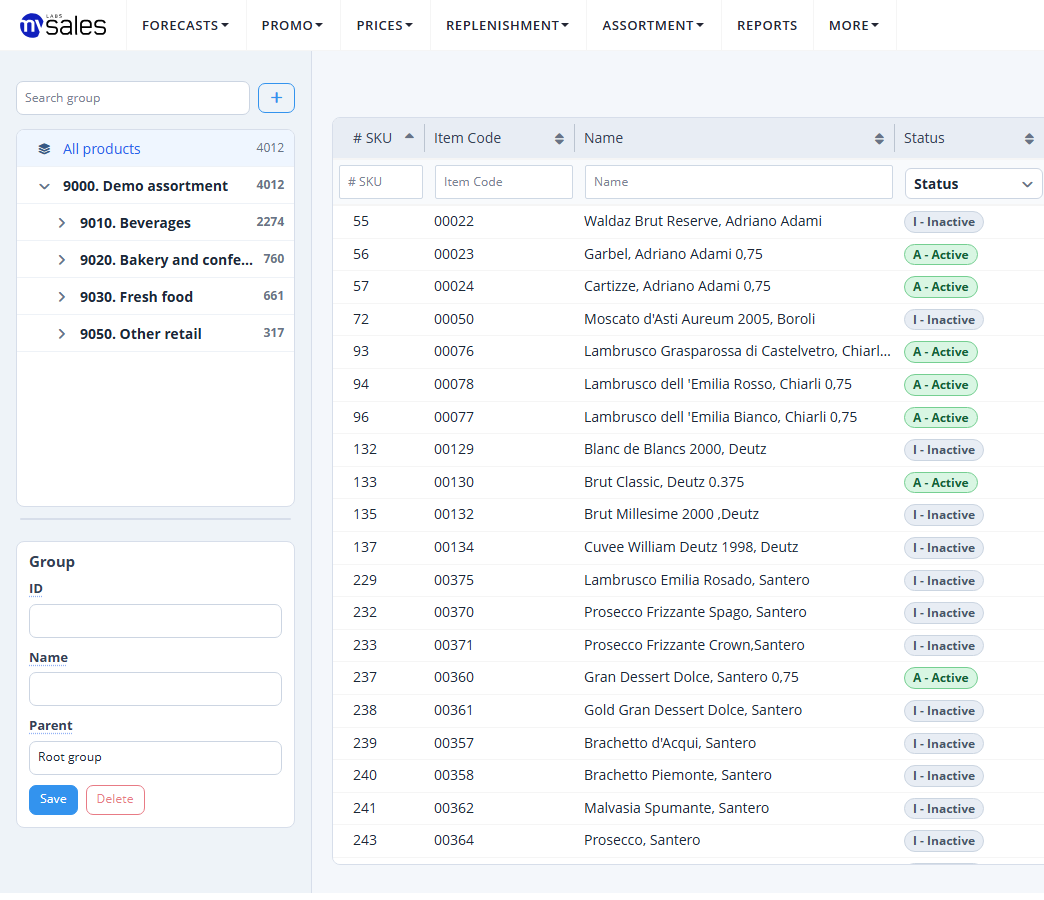Image resolution: width=1044 pixels, height=900 pixels.
Task: Expand the 9010. Beverages group
Action: tap(61, 223)
